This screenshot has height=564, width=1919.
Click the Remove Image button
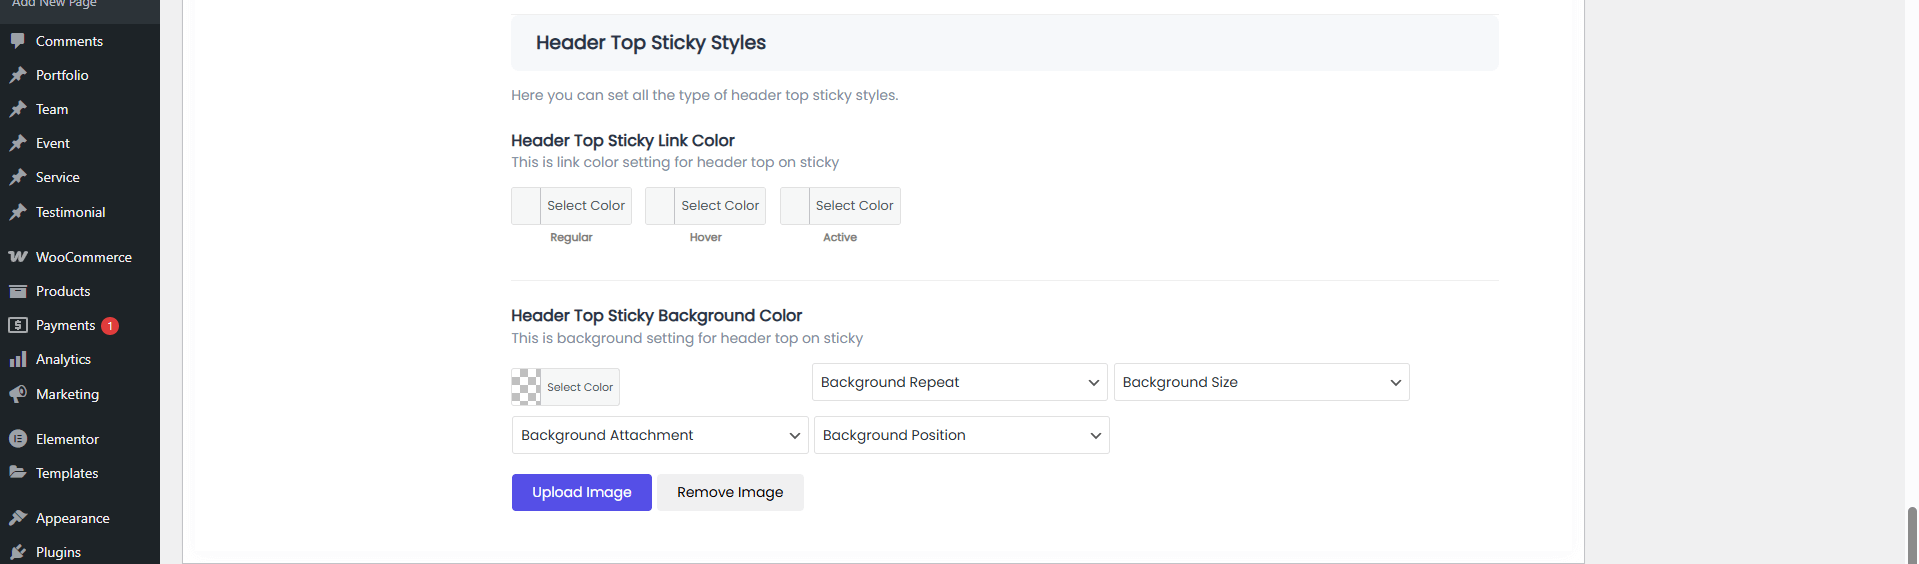pos(730,492)
